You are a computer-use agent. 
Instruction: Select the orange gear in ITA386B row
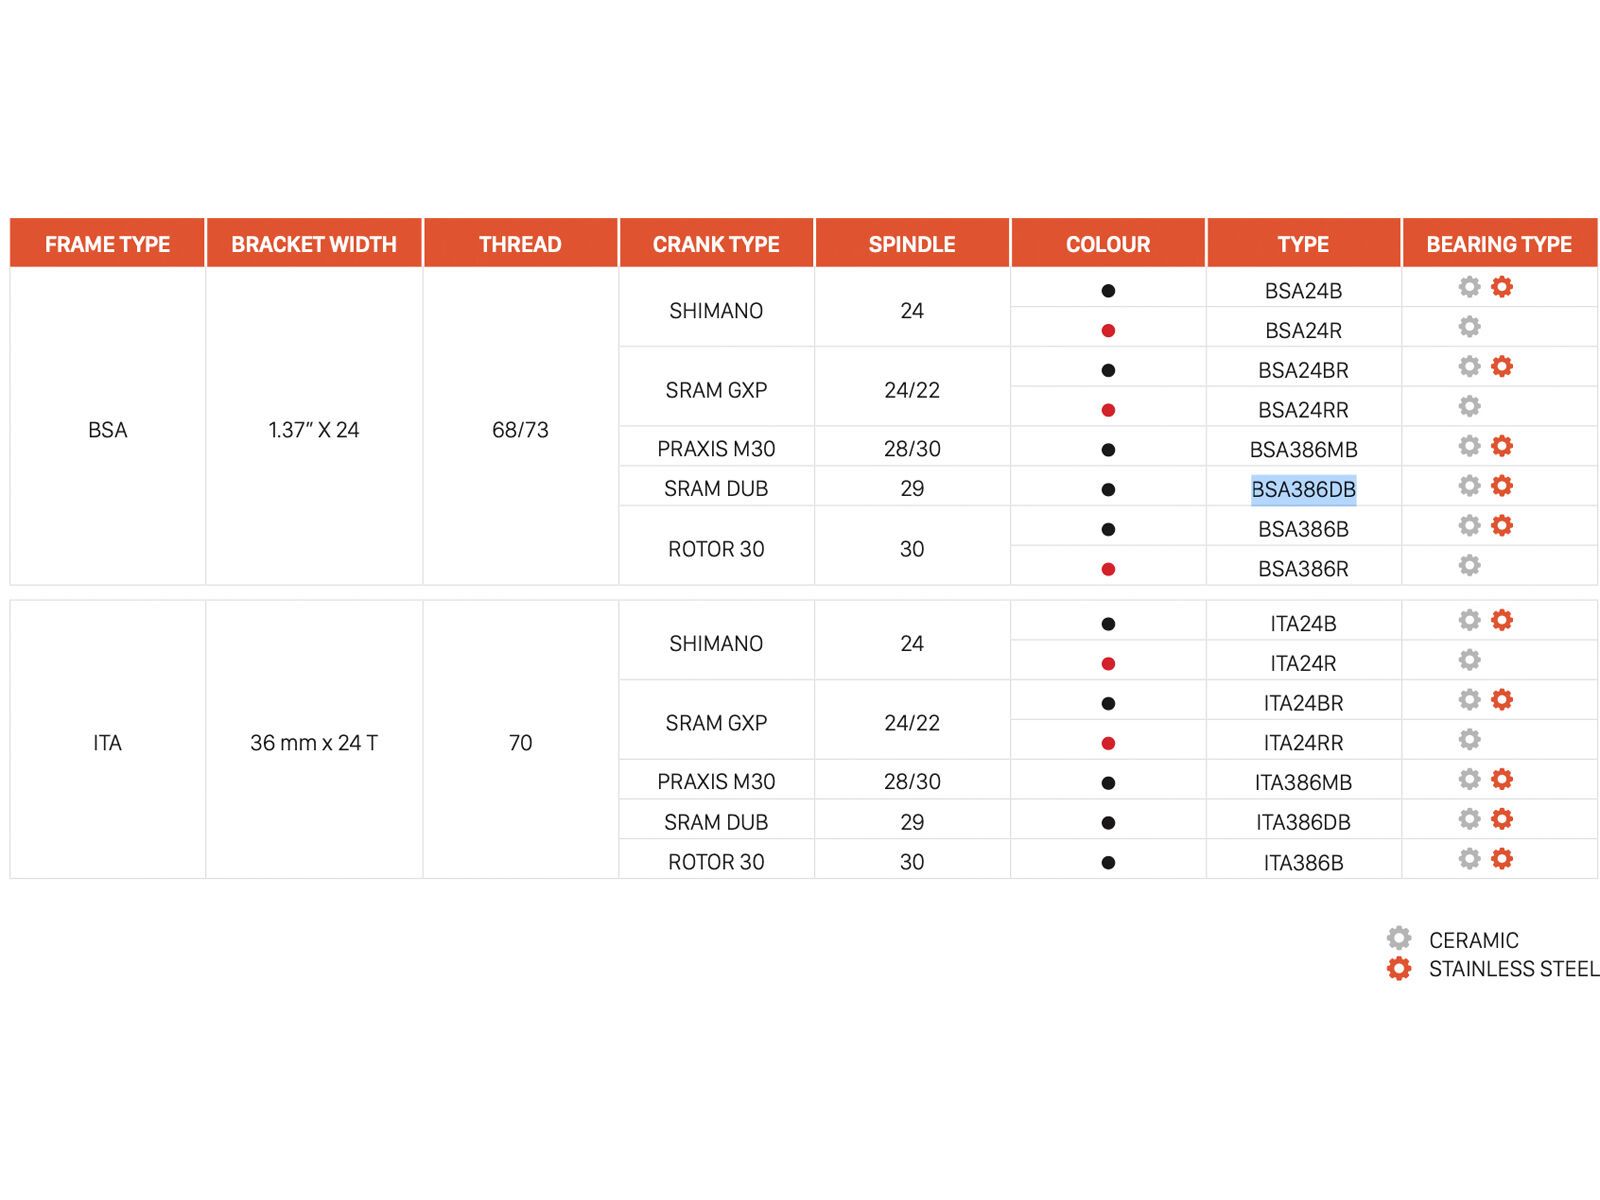coord(1501,859)
